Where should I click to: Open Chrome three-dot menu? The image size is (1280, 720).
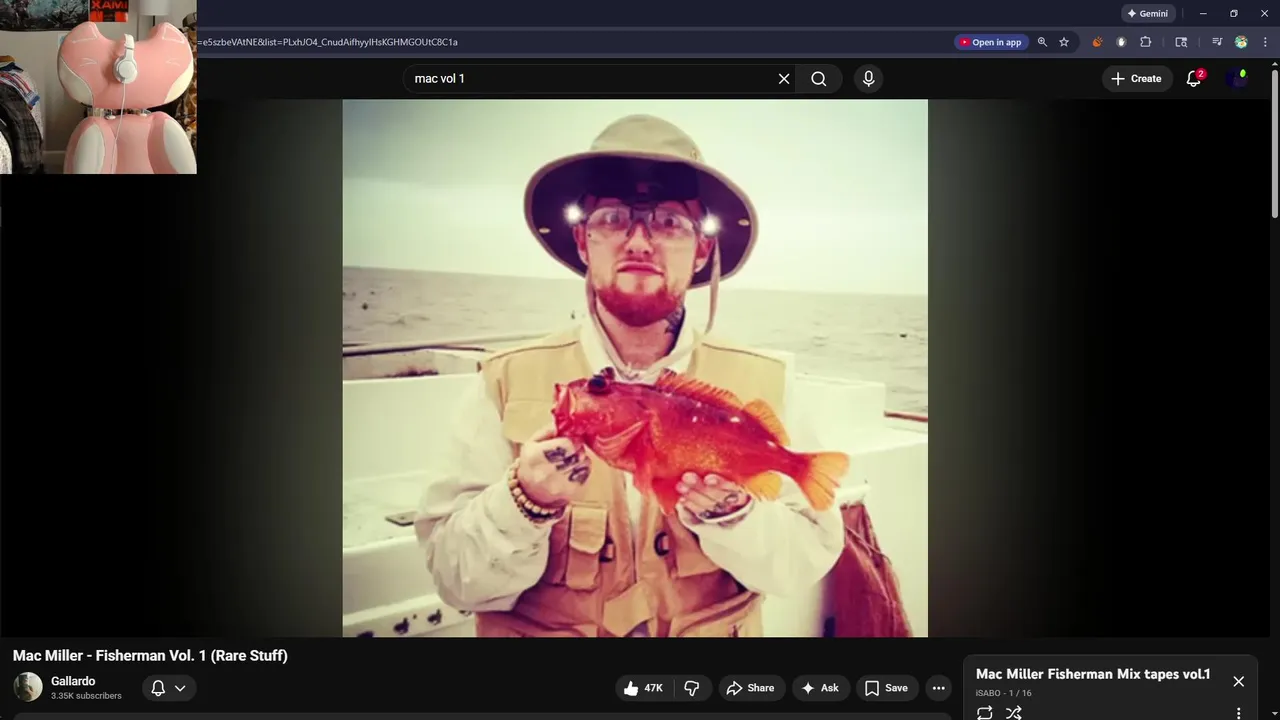click(x=1265, y=42)
